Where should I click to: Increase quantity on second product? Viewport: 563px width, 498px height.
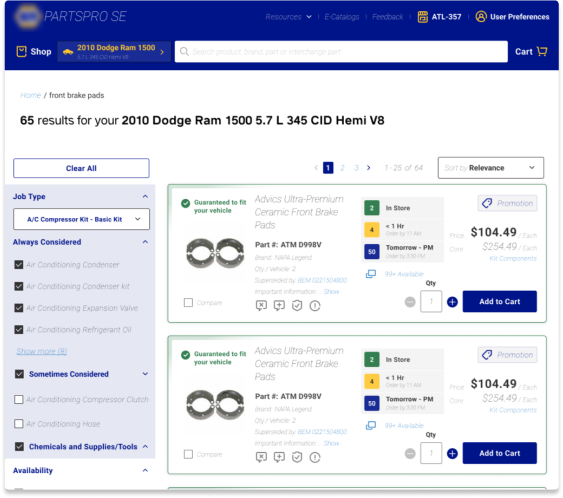452,453
